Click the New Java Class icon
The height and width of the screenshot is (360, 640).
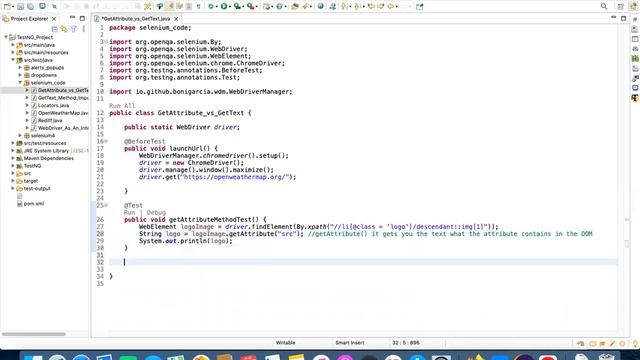[280, 7]
